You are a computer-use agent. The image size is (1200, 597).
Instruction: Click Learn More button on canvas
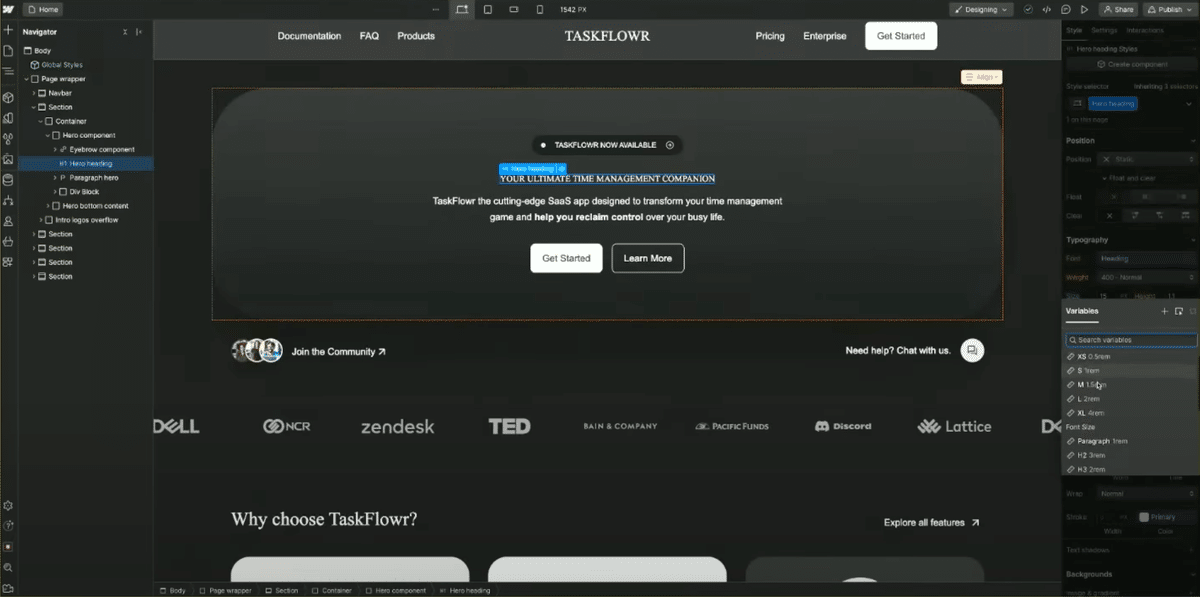(x=648, y=258)
